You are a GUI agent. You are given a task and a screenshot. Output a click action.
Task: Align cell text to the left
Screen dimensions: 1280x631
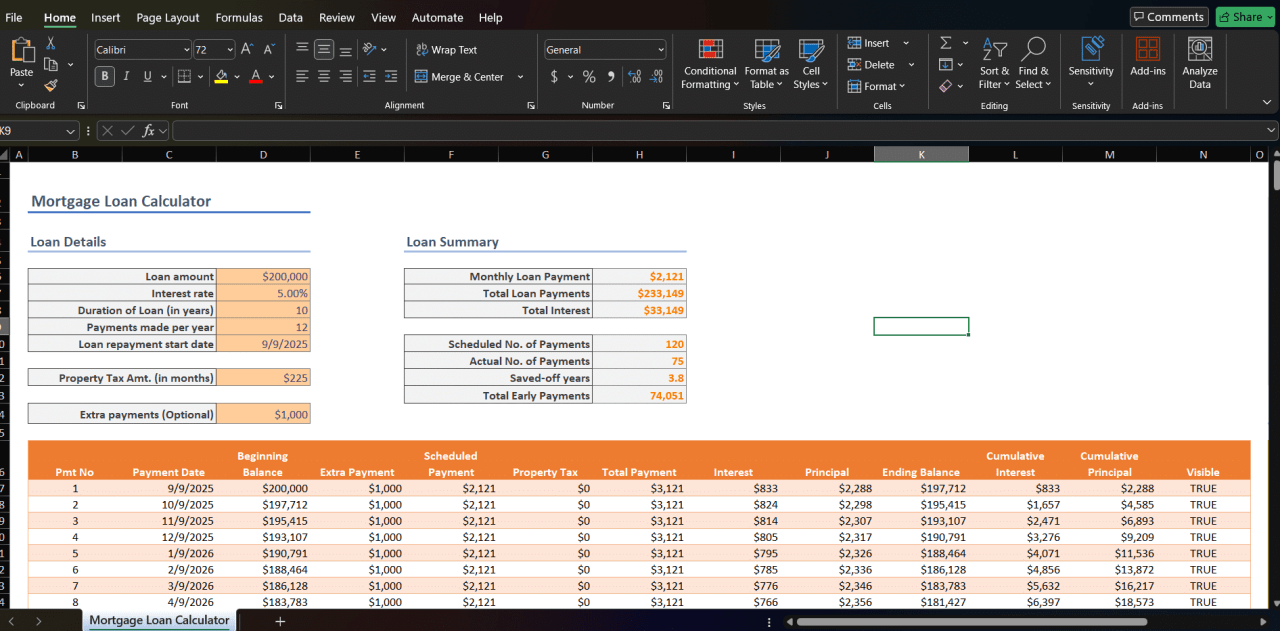click(x=302, y=76)
